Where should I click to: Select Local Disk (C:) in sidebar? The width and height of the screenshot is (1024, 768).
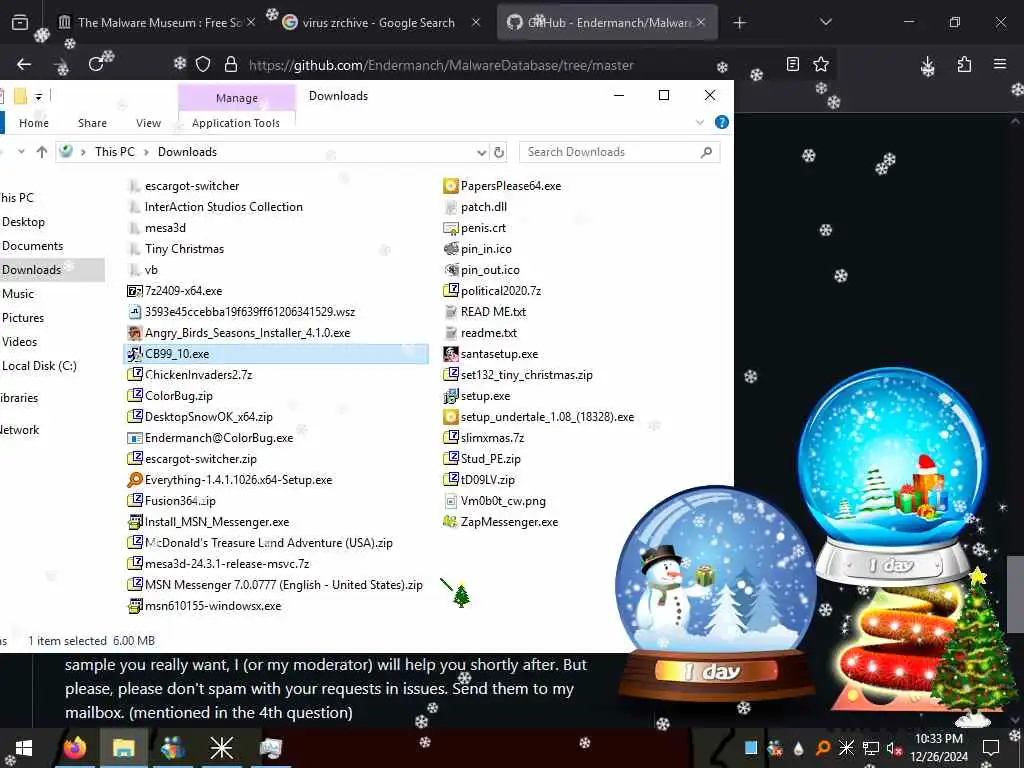(x=39, y=366)
